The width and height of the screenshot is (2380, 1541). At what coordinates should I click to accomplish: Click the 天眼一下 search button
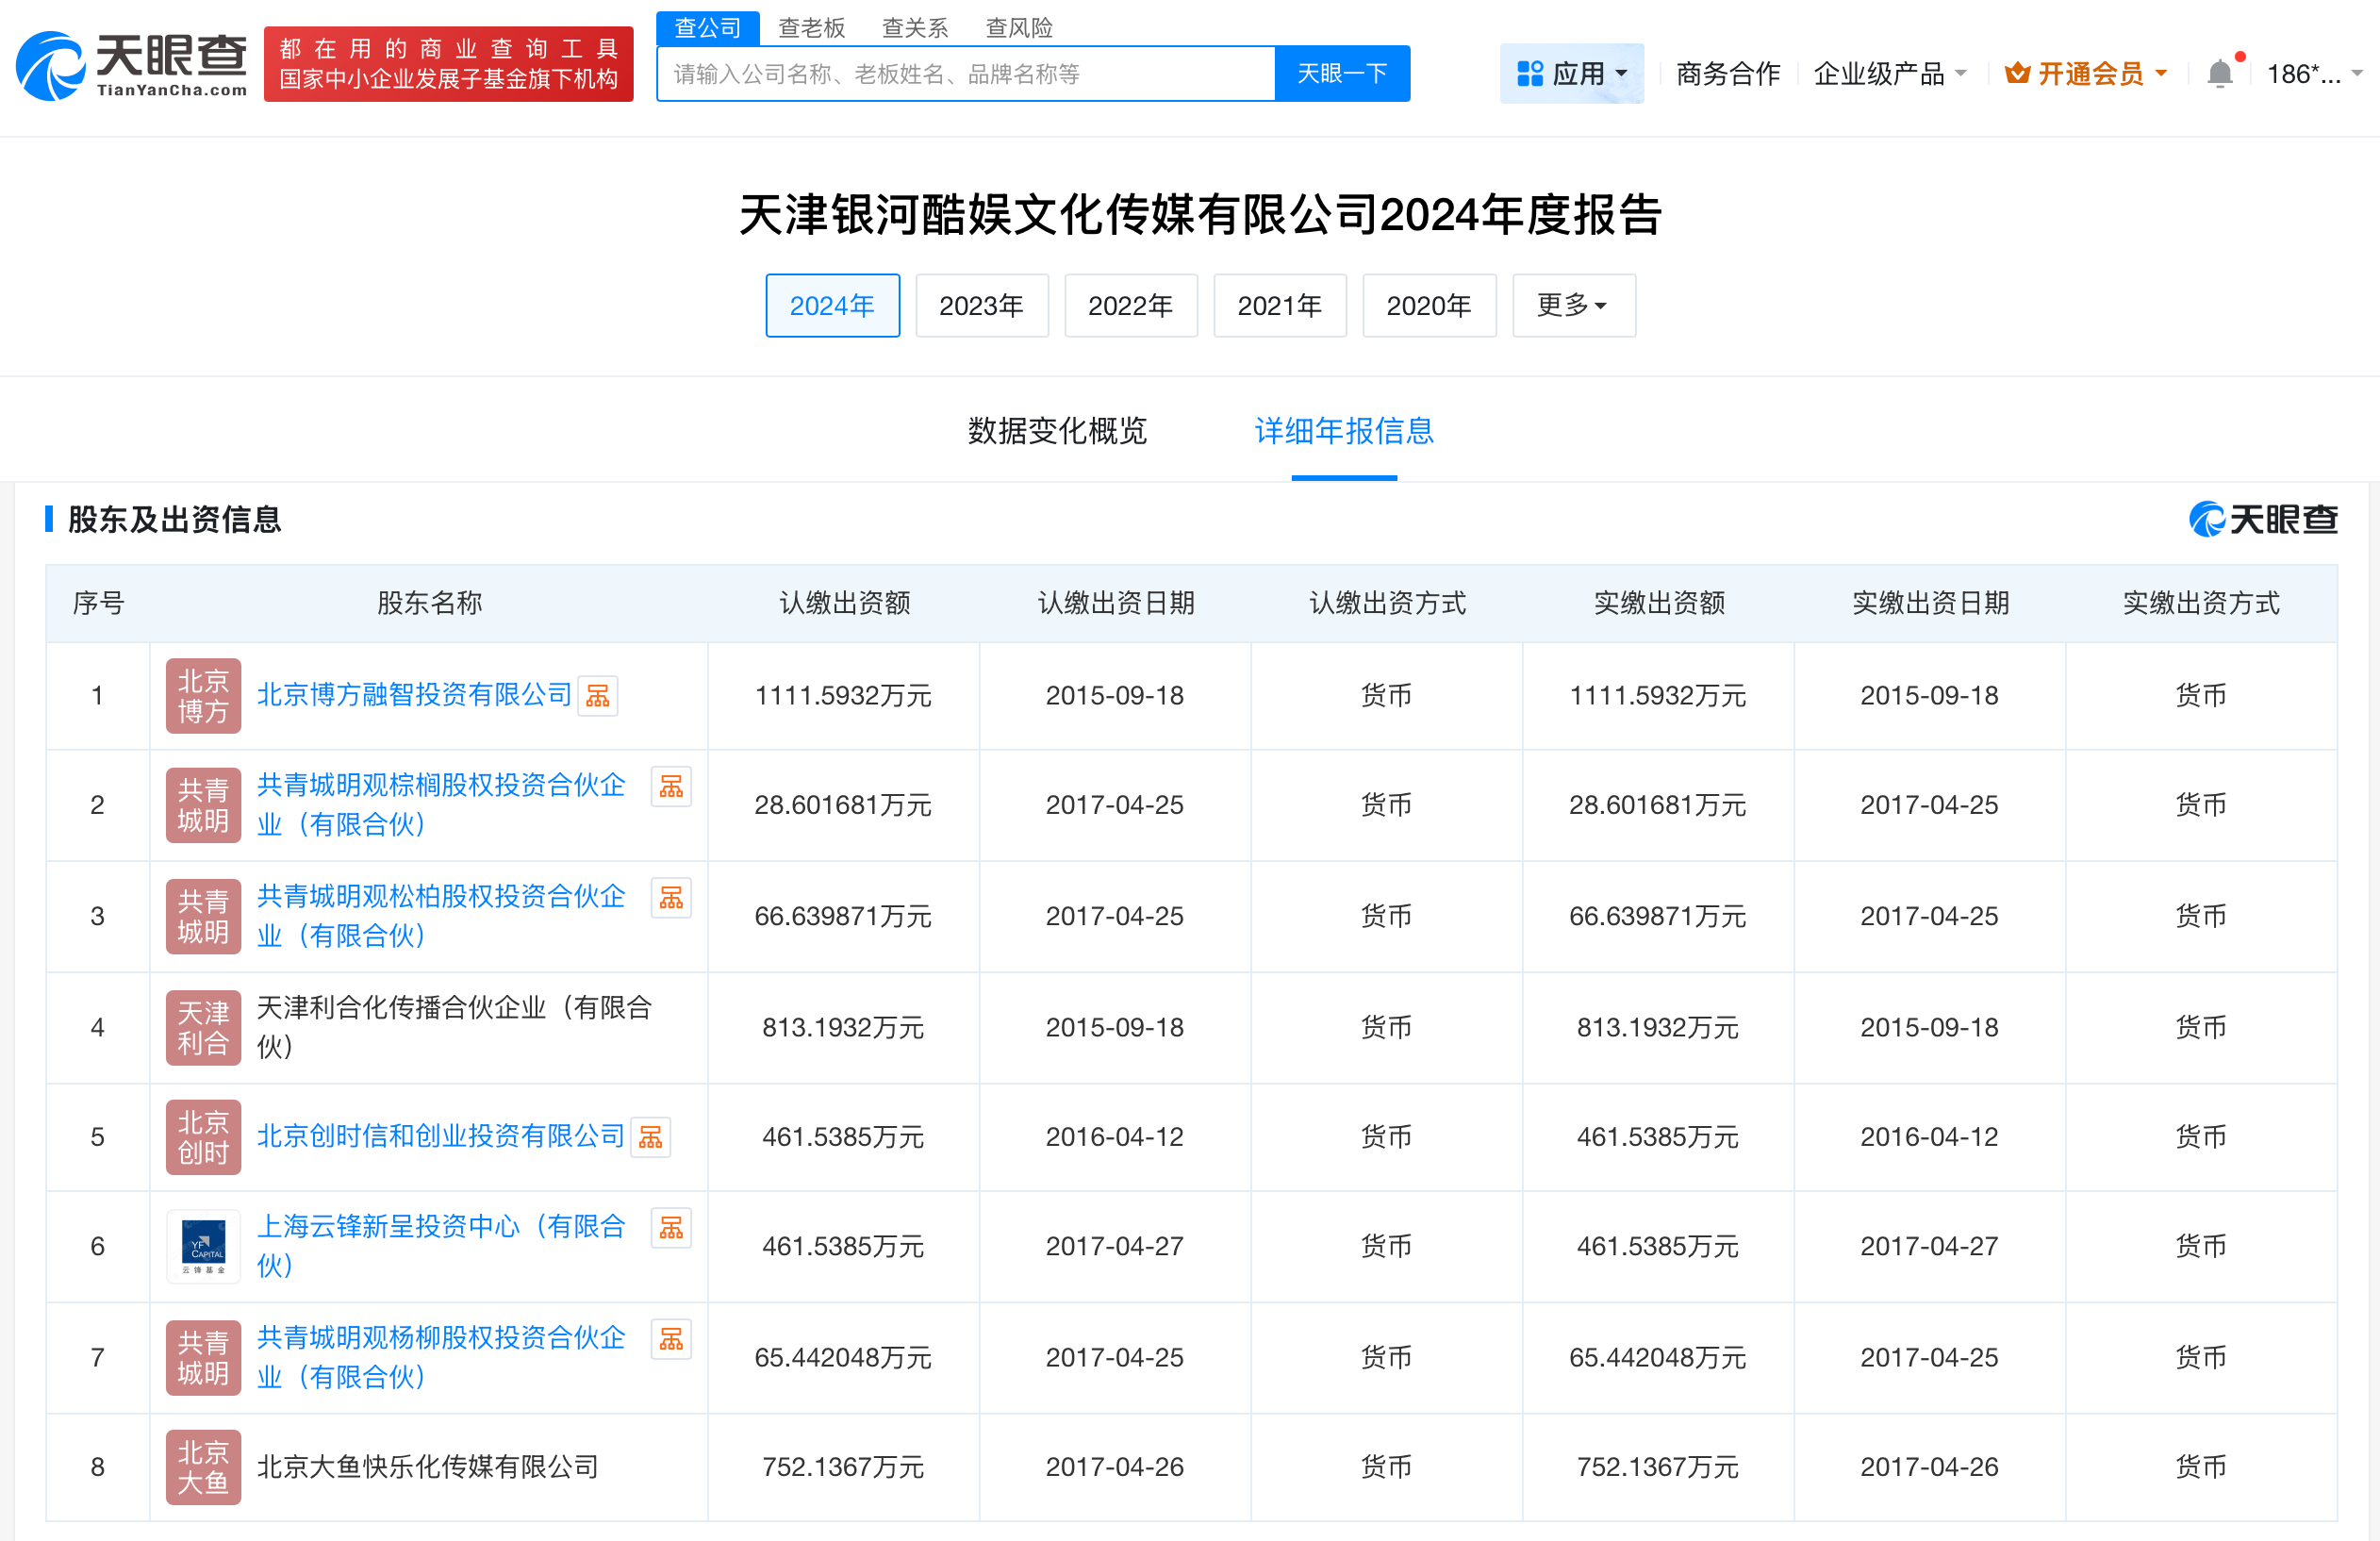[1342, 73]
